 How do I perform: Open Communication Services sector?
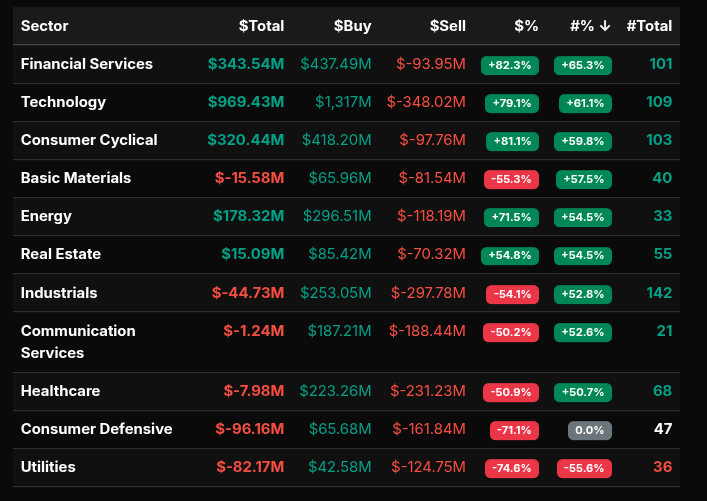click(78, 341)
